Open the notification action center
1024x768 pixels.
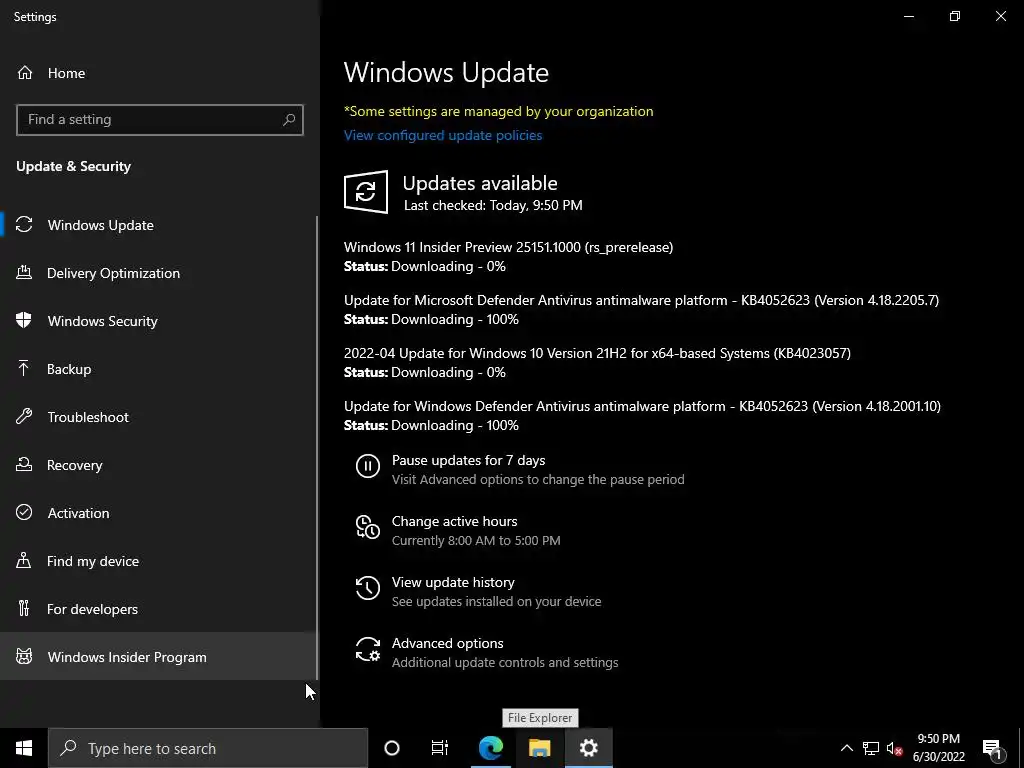tap(992, 748)
